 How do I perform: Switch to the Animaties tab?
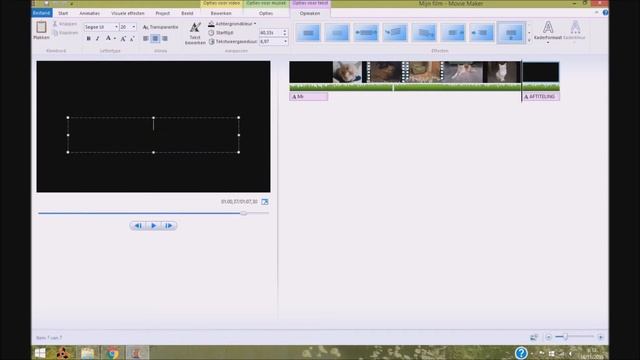(89, 13)
